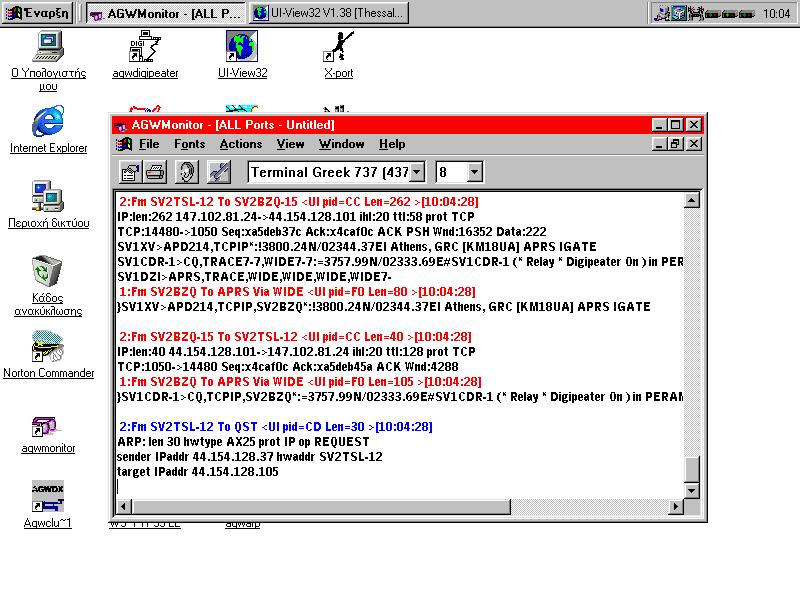This screenshot has width=800, height=600.
Task: Click the Start button on taskbar
Action: coord(37,13)
